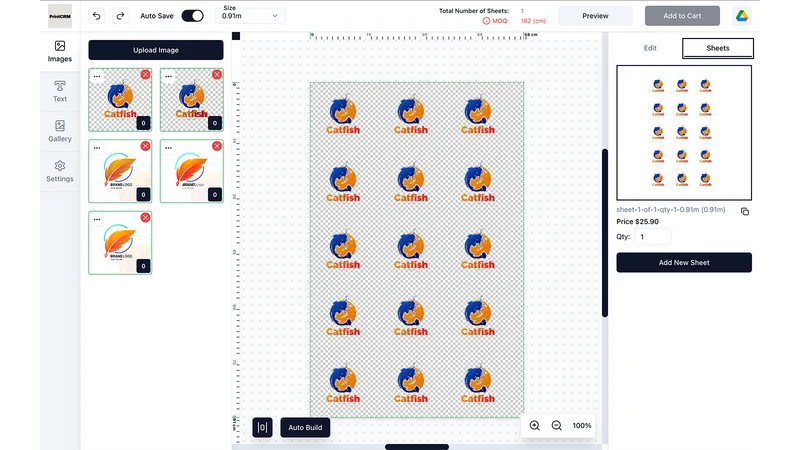800x450 pixels.
Task: Zoom out with the magnifier minus icon
Action: coord(557,426)
